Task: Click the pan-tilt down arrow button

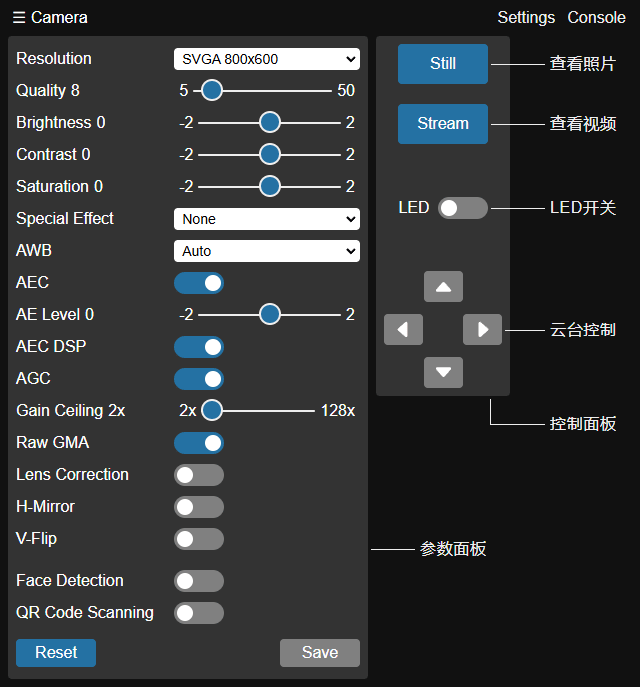Action: [443, 372]
